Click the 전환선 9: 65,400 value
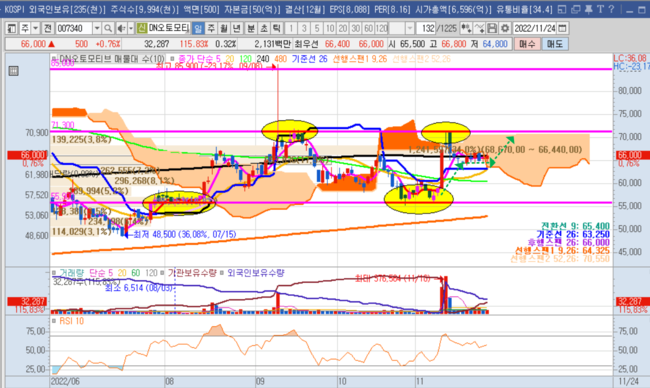Viewport: 650px width, 388px height. coord(574,226)
